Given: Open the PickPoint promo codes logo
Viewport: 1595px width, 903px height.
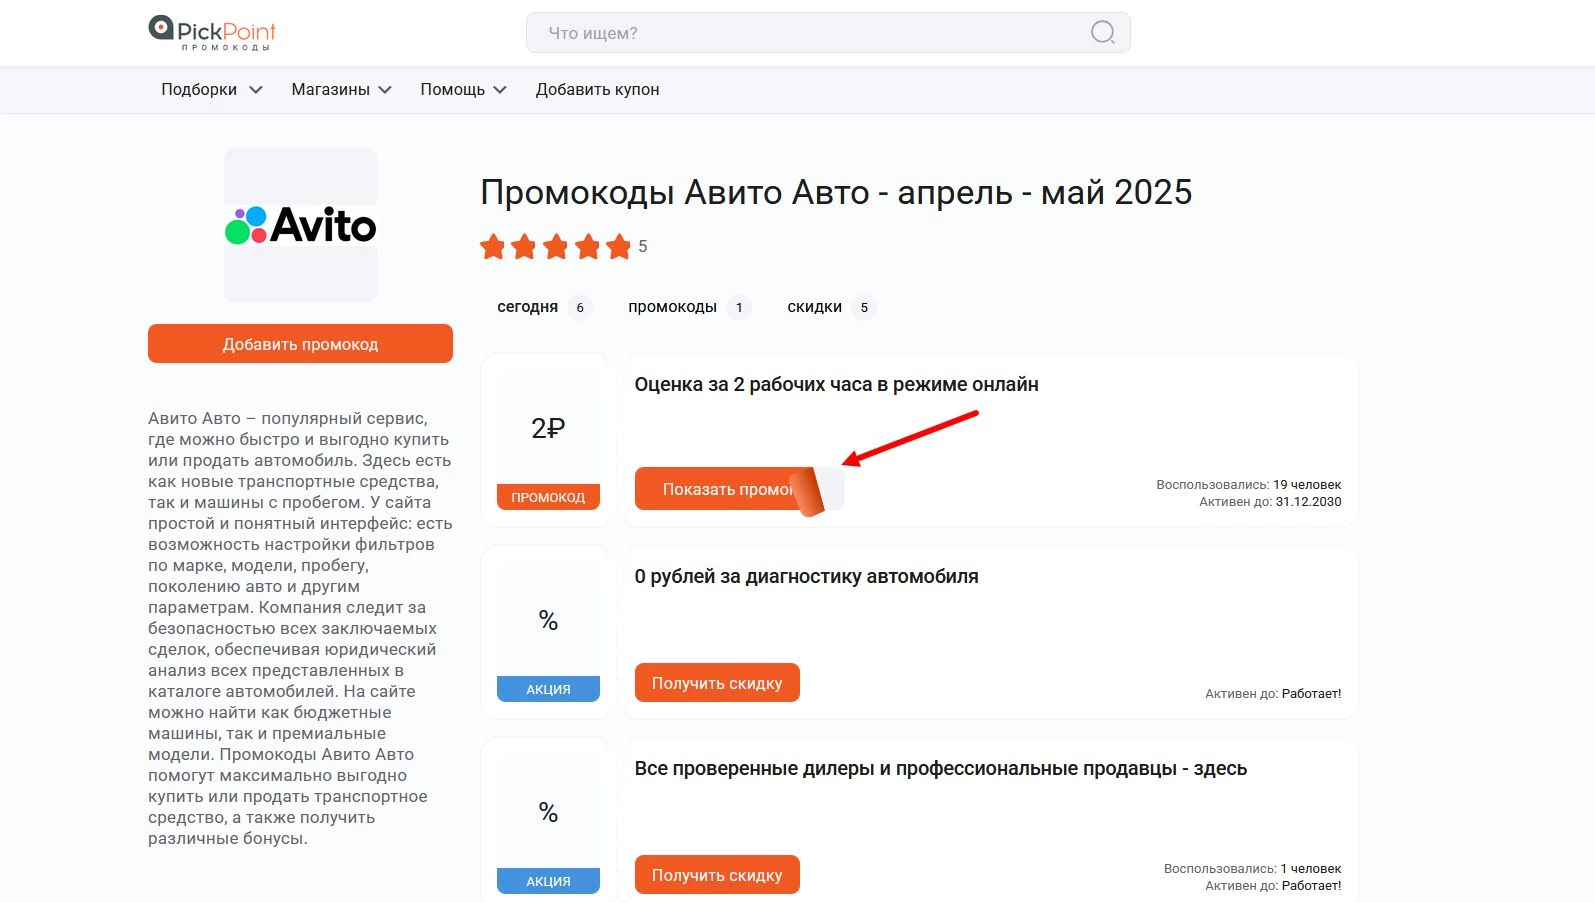Looking at the screenshot, I should (212, 32).
